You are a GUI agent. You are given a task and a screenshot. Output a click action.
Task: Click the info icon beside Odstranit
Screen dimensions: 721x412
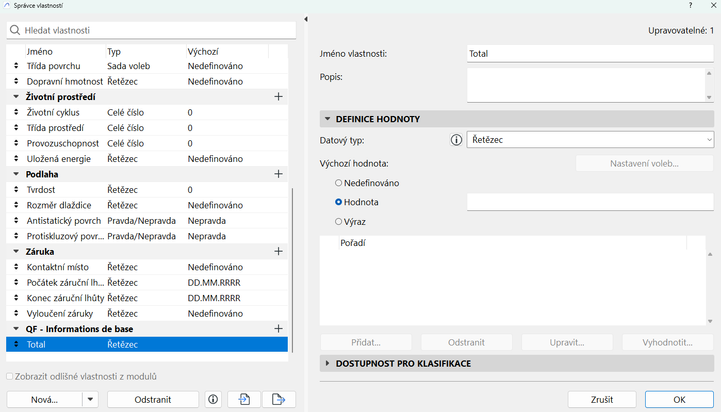coord(213,399)
